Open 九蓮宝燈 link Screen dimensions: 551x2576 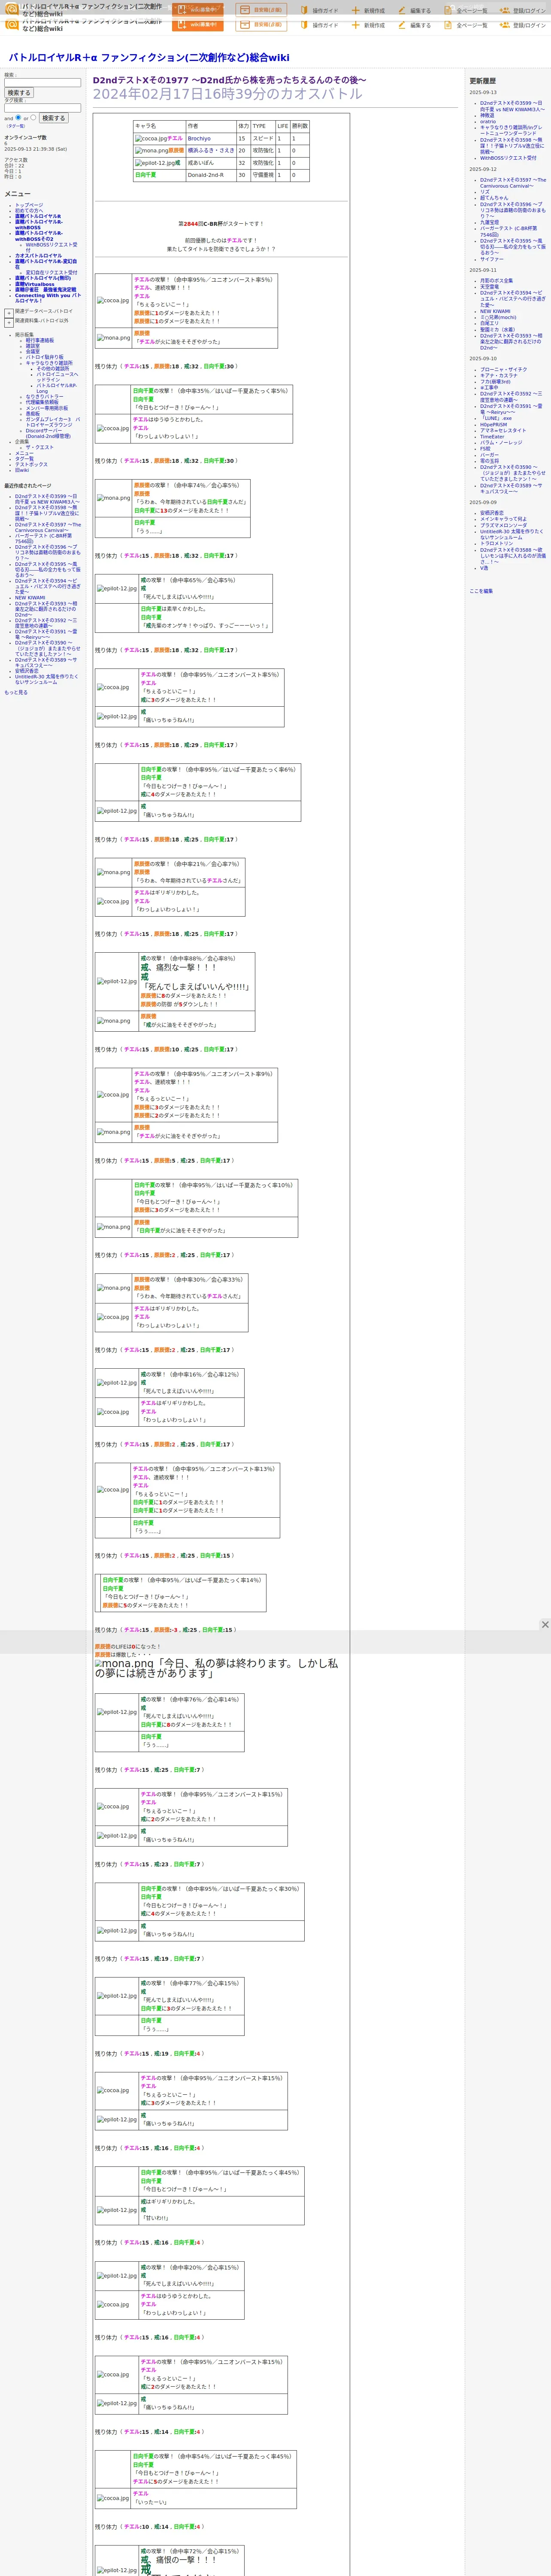pos(489,222)
